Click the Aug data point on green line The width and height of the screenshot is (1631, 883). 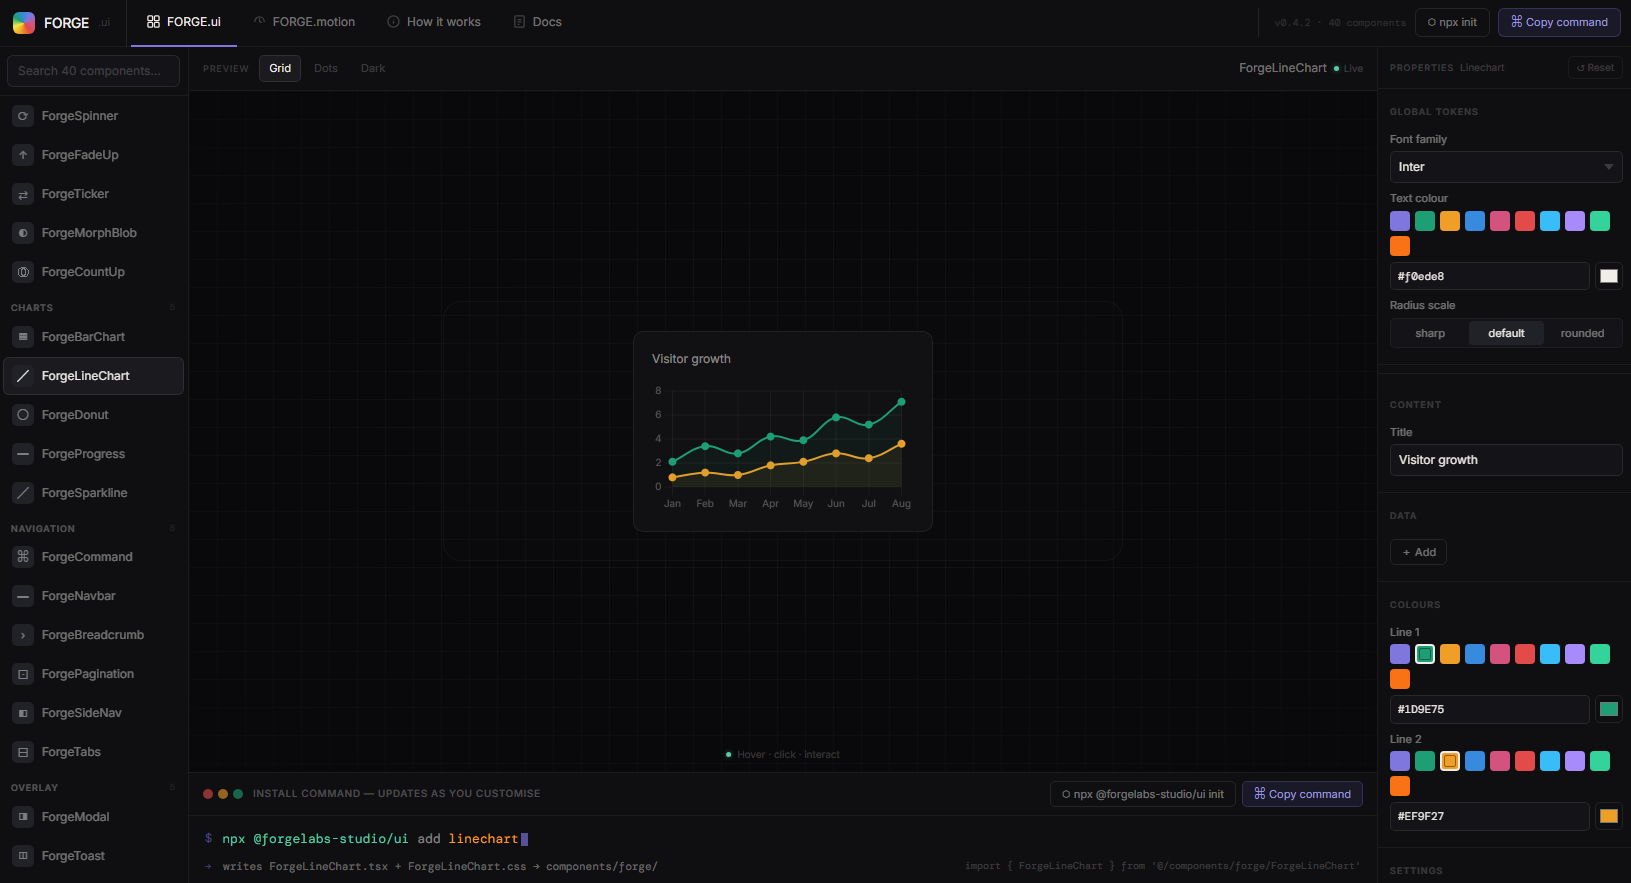click(x=901, y=402)
